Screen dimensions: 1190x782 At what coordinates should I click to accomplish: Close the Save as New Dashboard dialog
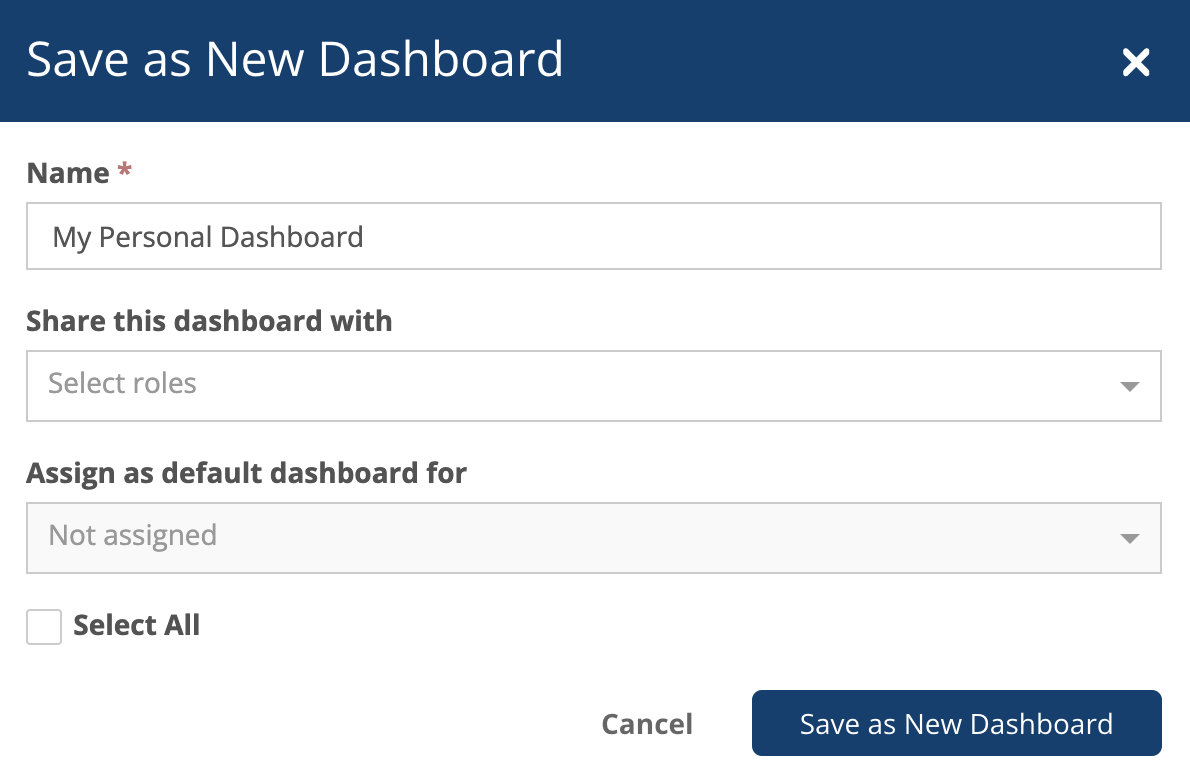pyautogui.click(x=1135, y=62)
